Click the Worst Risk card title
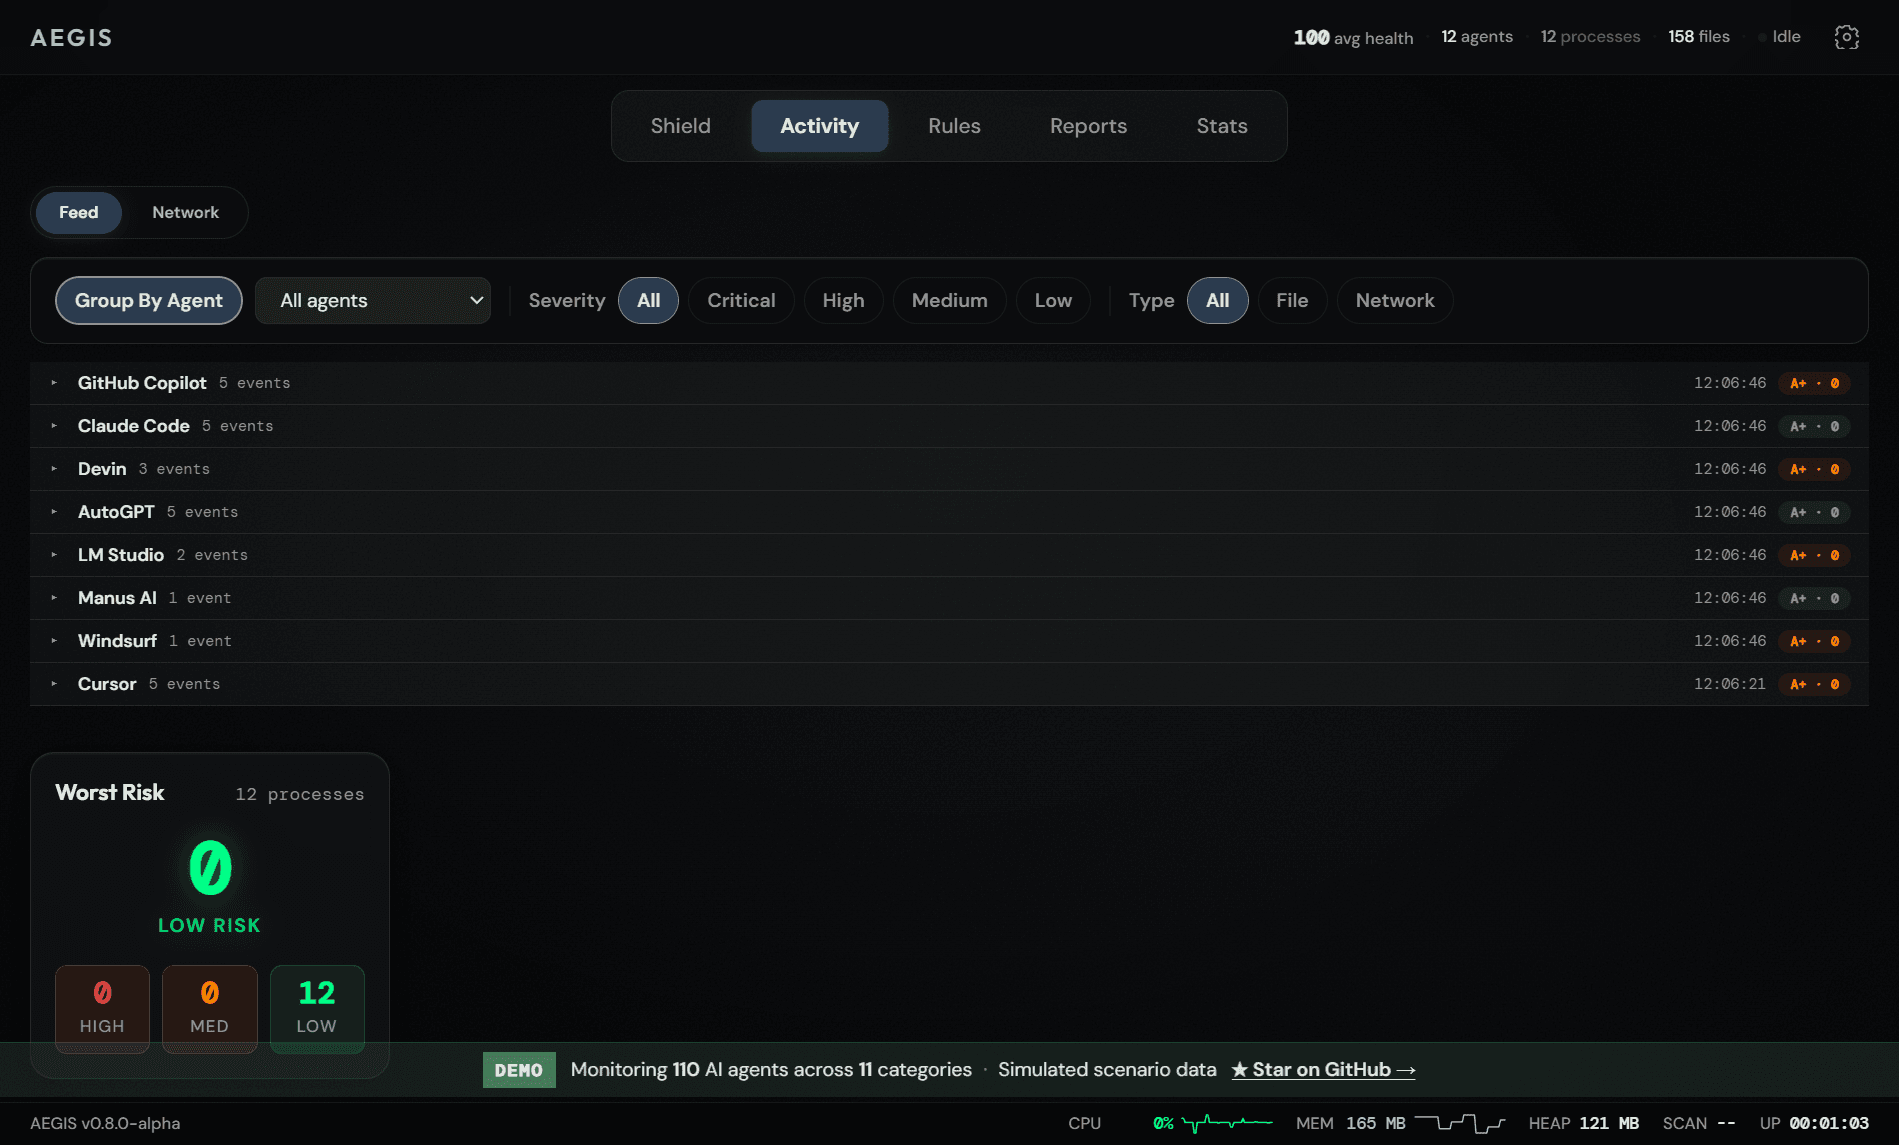 click(x=110, y=793)
